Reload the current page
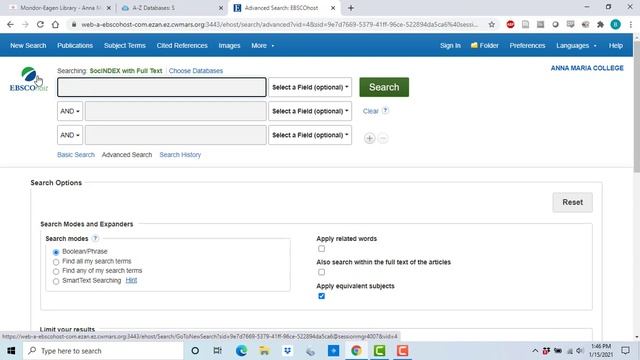 point(40,24)
